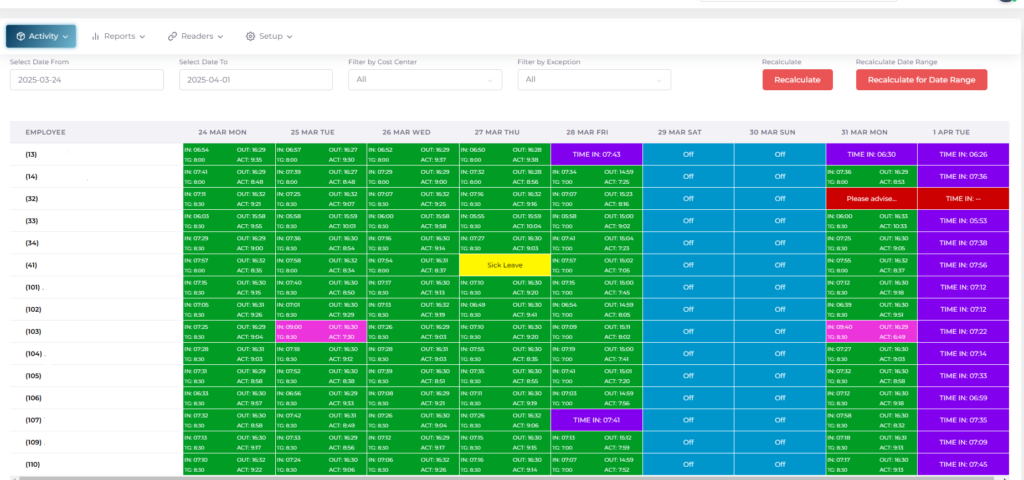This screenshot has width=1024, height=480.
Task: Click the purple TIME IN: 07:43 cell
Action: [596, 154]
